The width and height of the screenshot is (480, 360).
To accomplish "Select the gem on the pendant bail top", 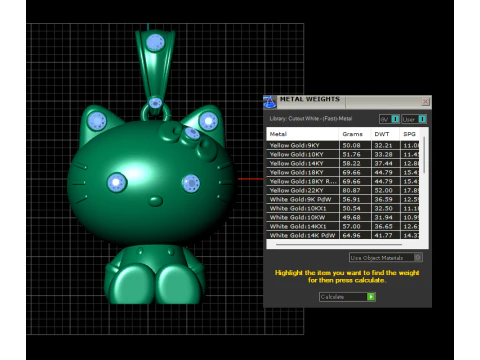I will click(x=155, y=43).
